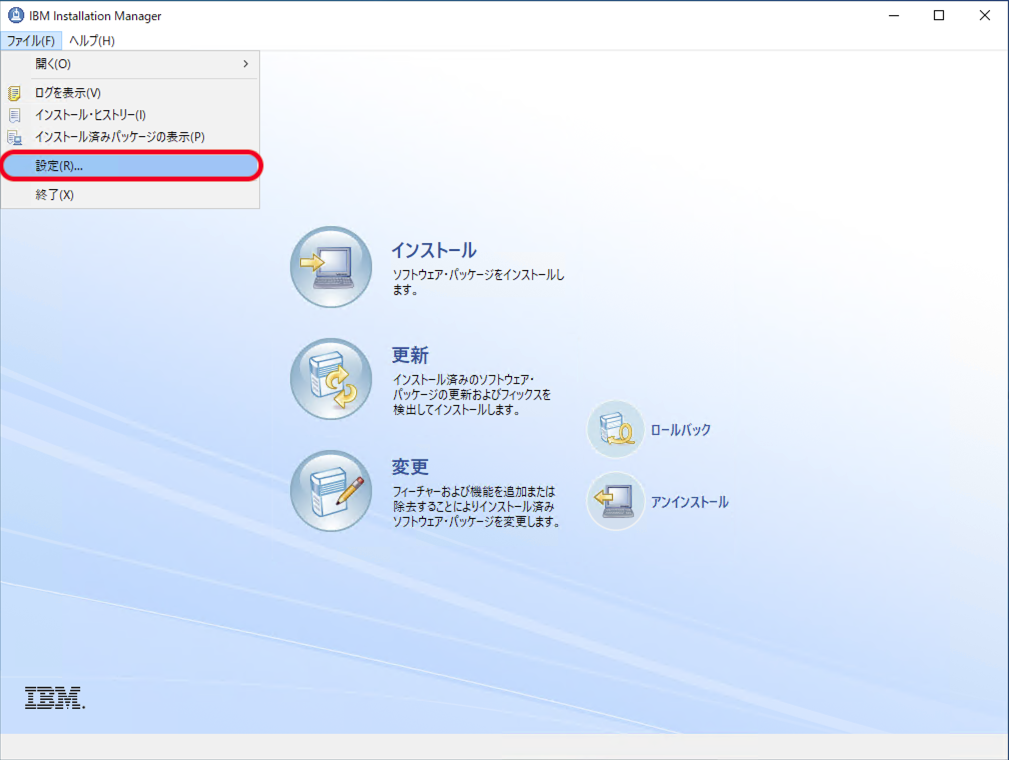Click the Rollback round icon
Screen dimensions: 1009x760
[x=615, y=429]
